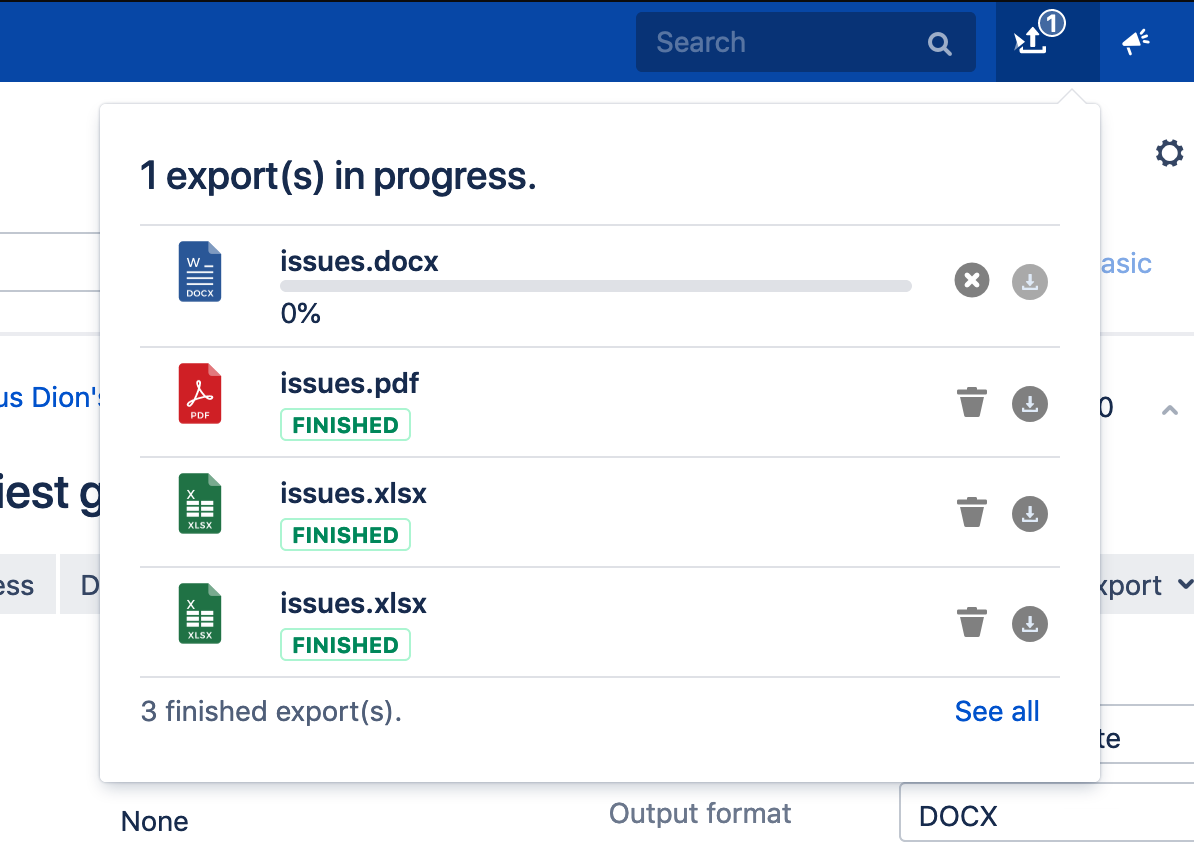Open the megaphone announcements icon
Viewport: 1194px width, 842px height.
[x=1135, y=41]
